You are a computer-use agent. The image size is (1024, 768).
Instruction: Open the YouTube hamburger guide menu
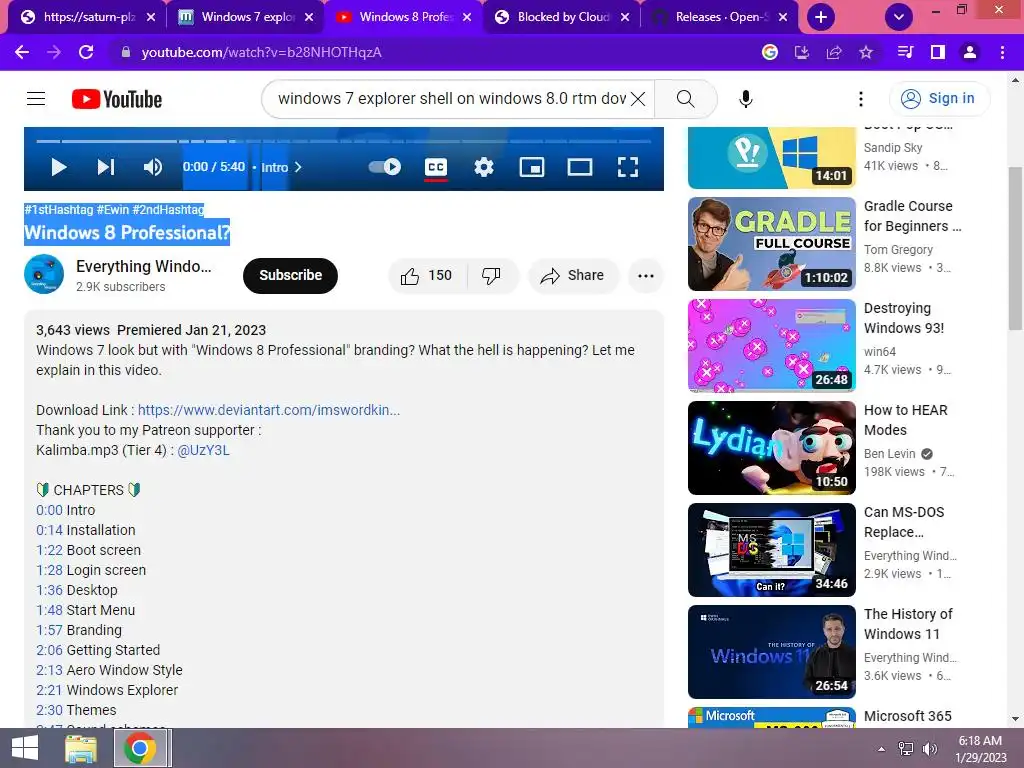tap(36, 99)
